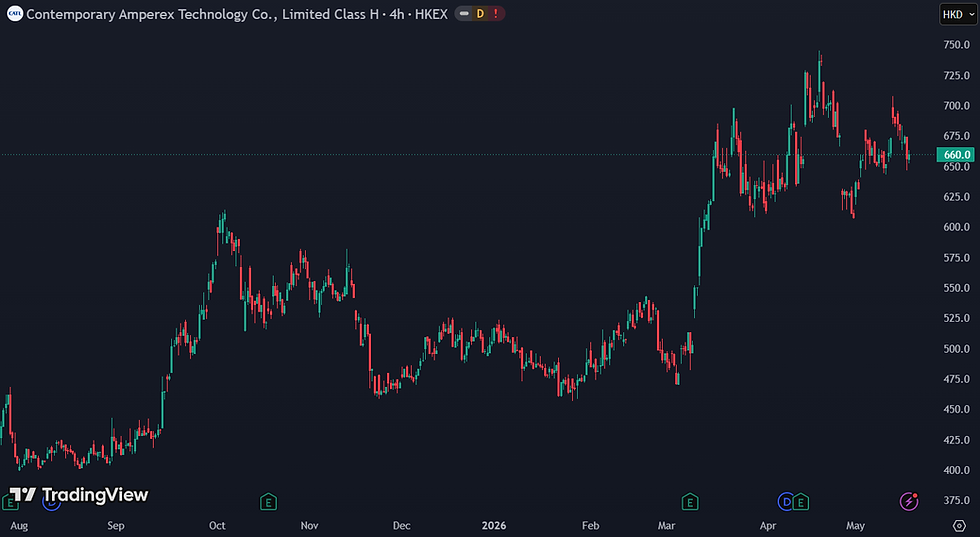Screen dimensions: 980x537
Task: Click the 600.0 price axis label
Action: pos(956,228)
